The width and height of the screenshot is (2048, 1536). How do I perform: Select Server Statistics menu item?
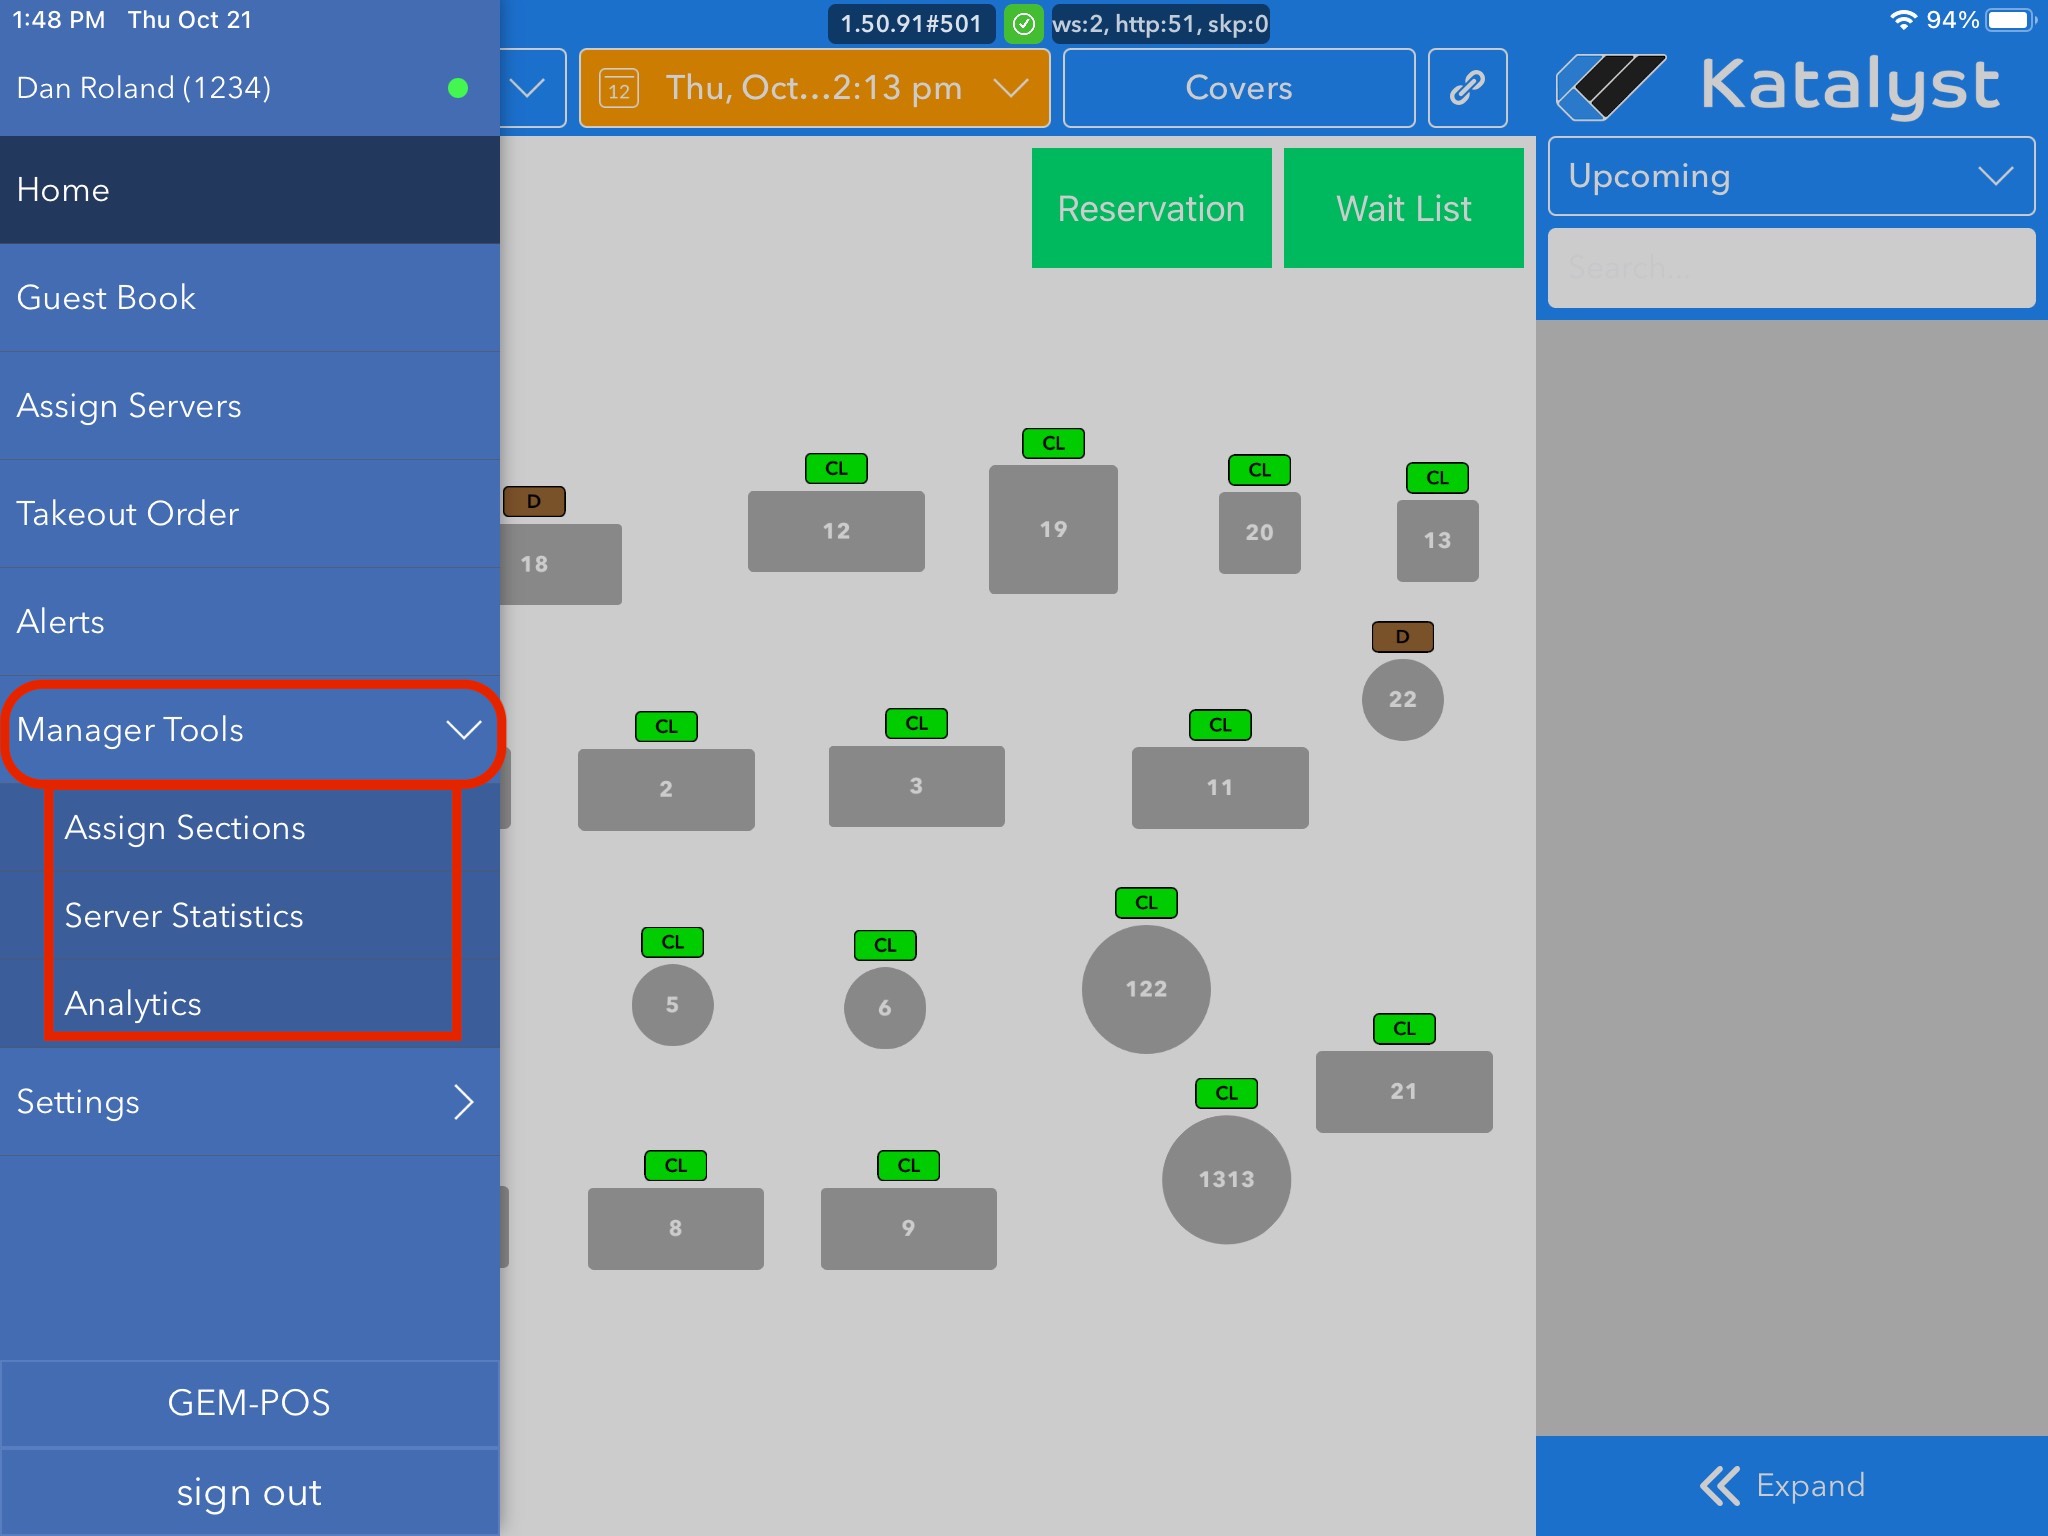(x=184, y=916)
